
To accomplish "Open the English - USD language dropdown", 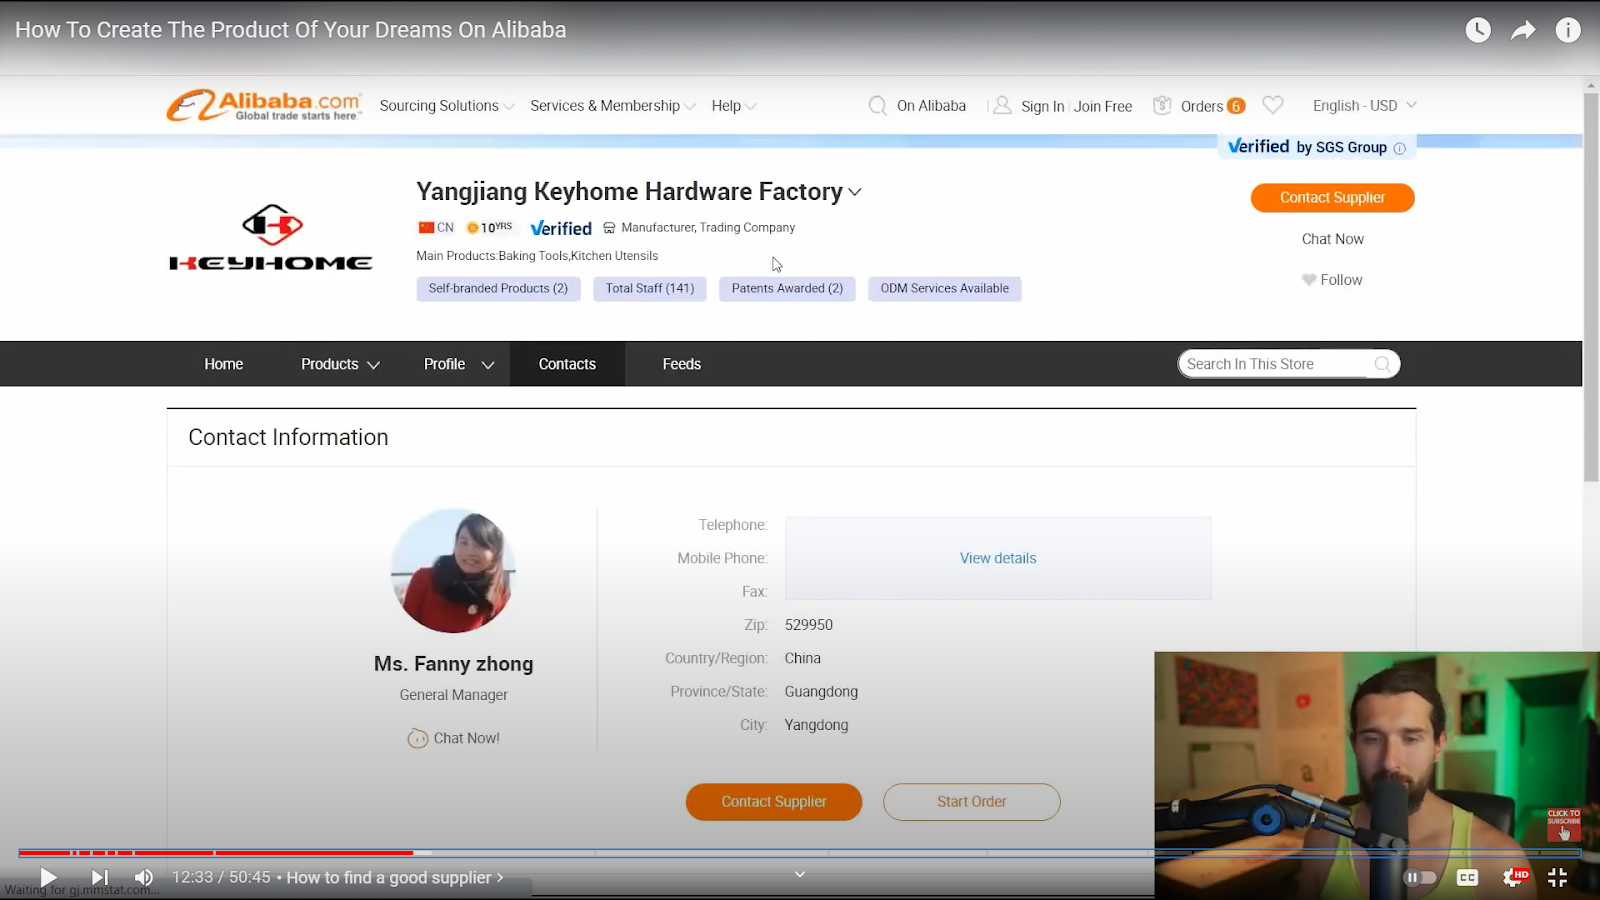I will [1365, 105].
